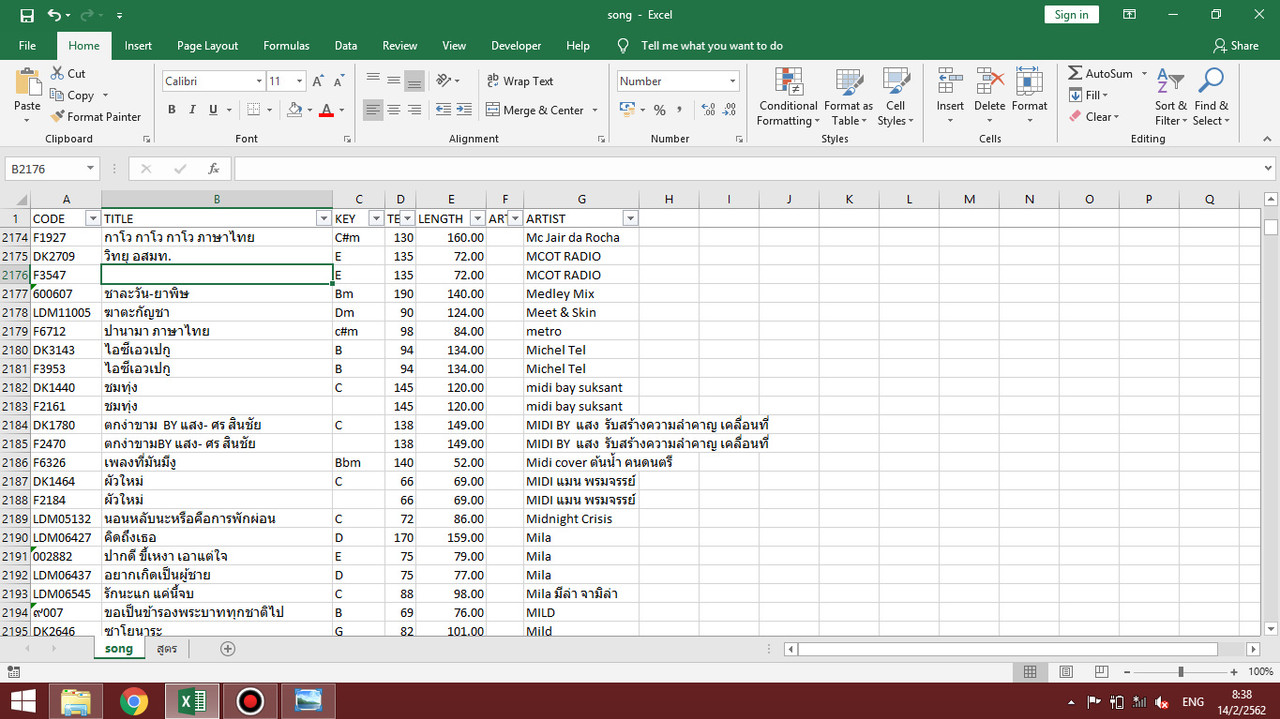The width and height of the screenshot is (1280, 719).
Task: Toggle bottom vertical alignment
Action: (414, 81)
